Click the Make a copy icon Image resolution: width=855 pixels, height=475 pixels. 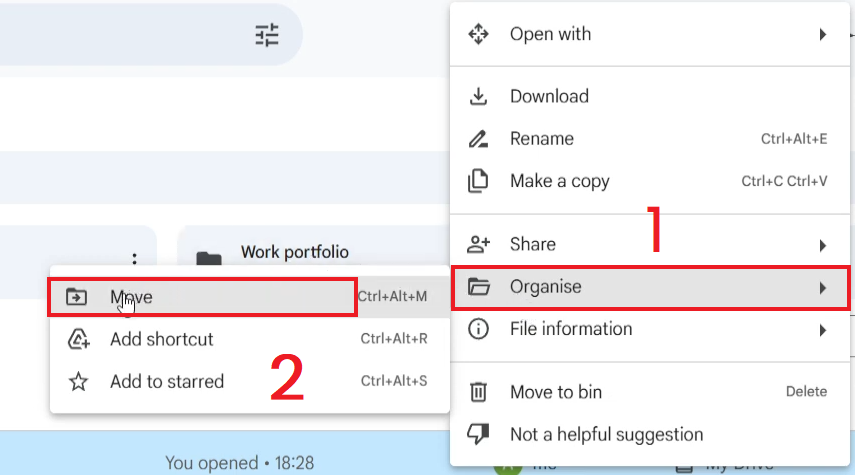point(478,181)
